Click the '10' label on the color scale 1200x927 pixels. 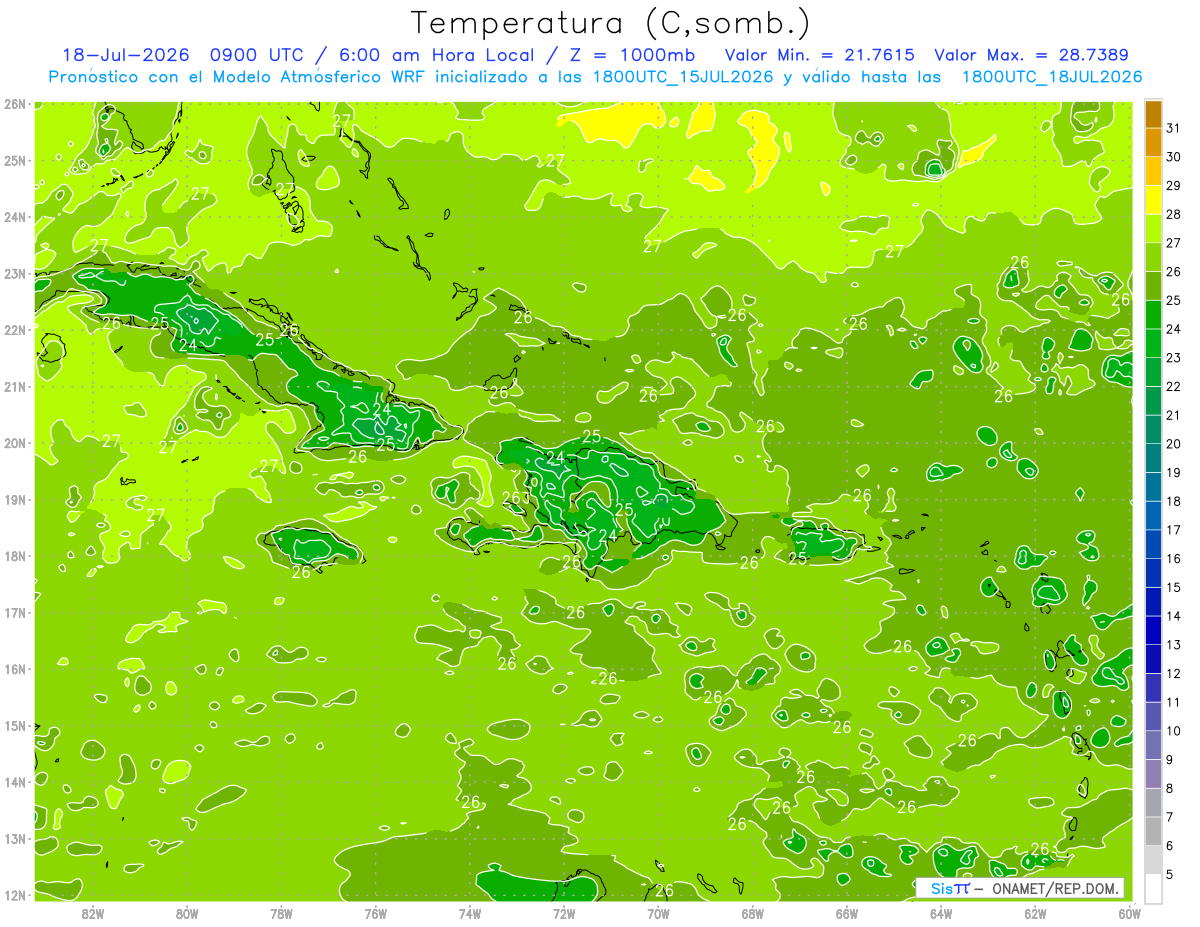coord(1174,731)
